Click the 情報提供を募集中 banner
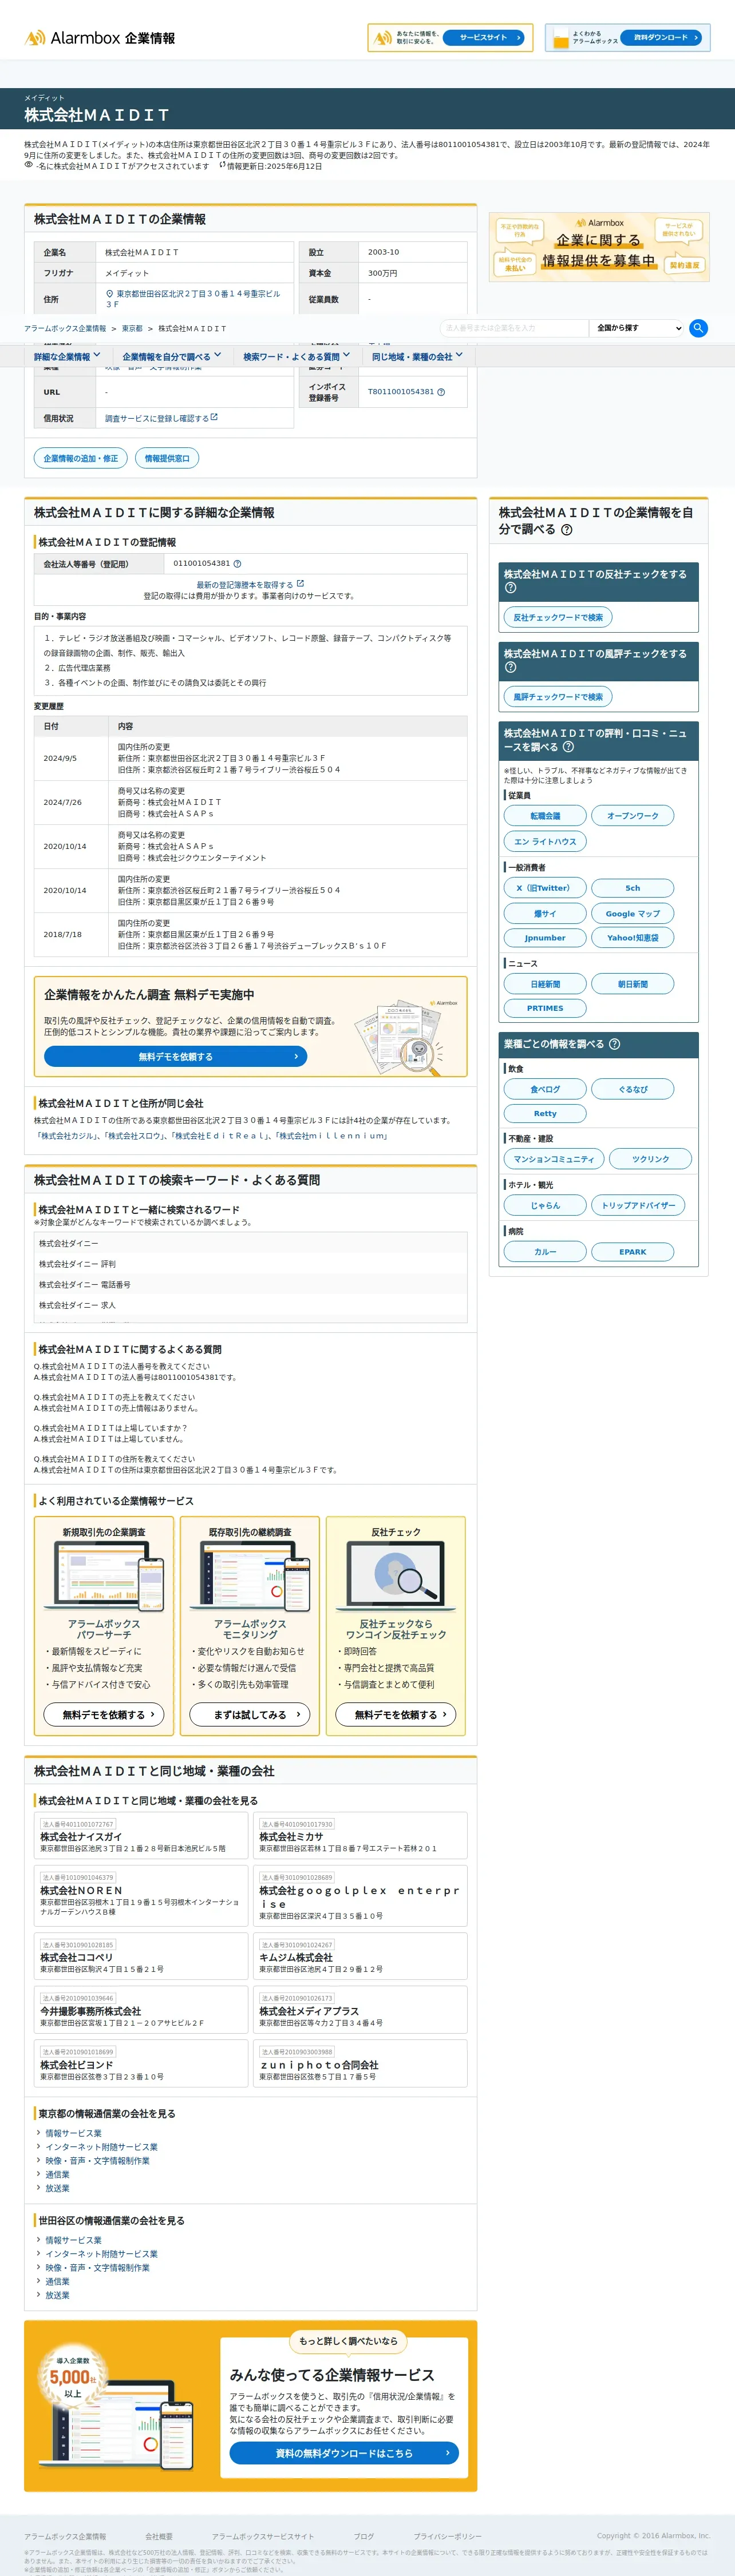735x2576 pixels. [599, 247]
